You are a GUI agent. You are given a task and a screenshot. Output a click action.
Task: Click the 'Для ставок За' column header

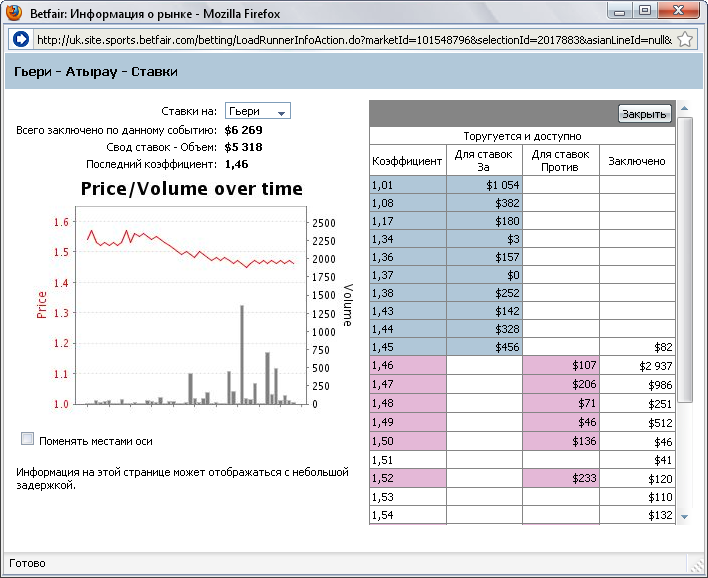point(484,161)
